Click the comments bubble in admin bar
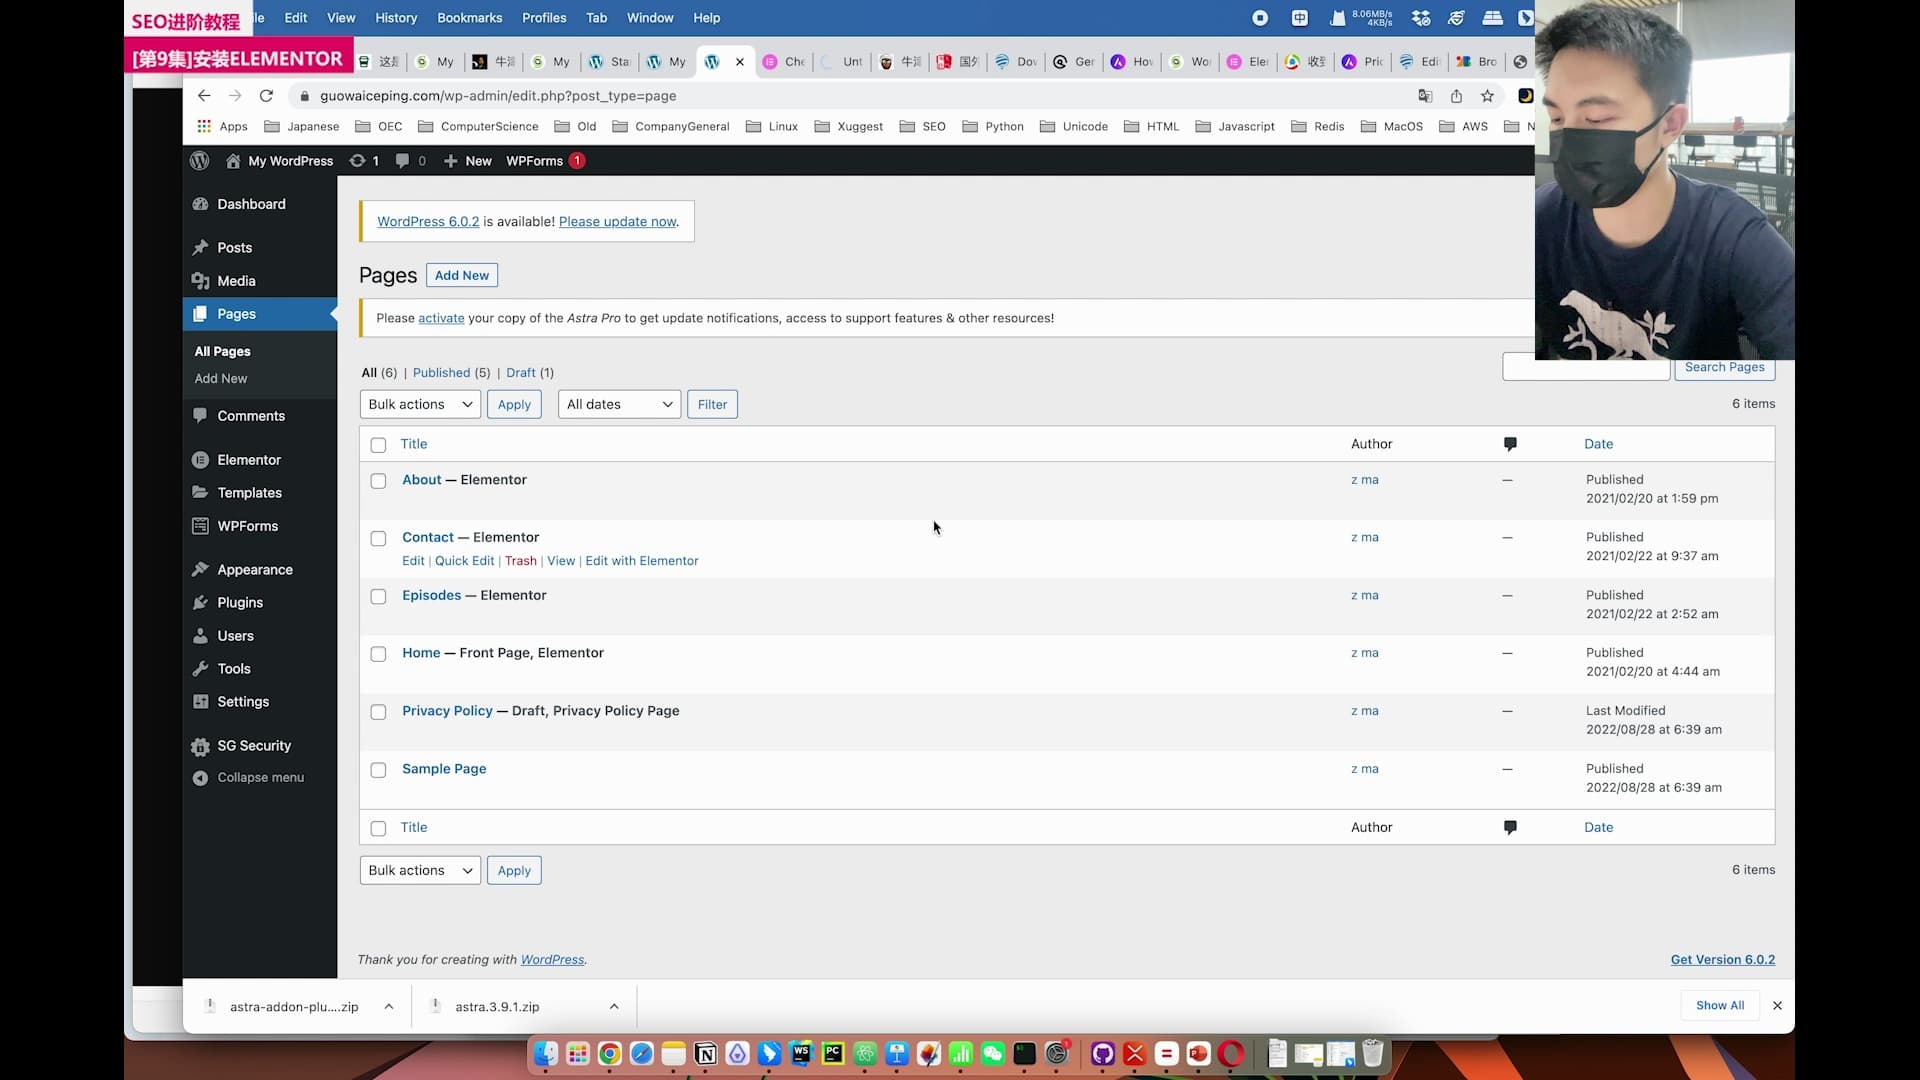 pyautogui.click(x=402, y=161)
